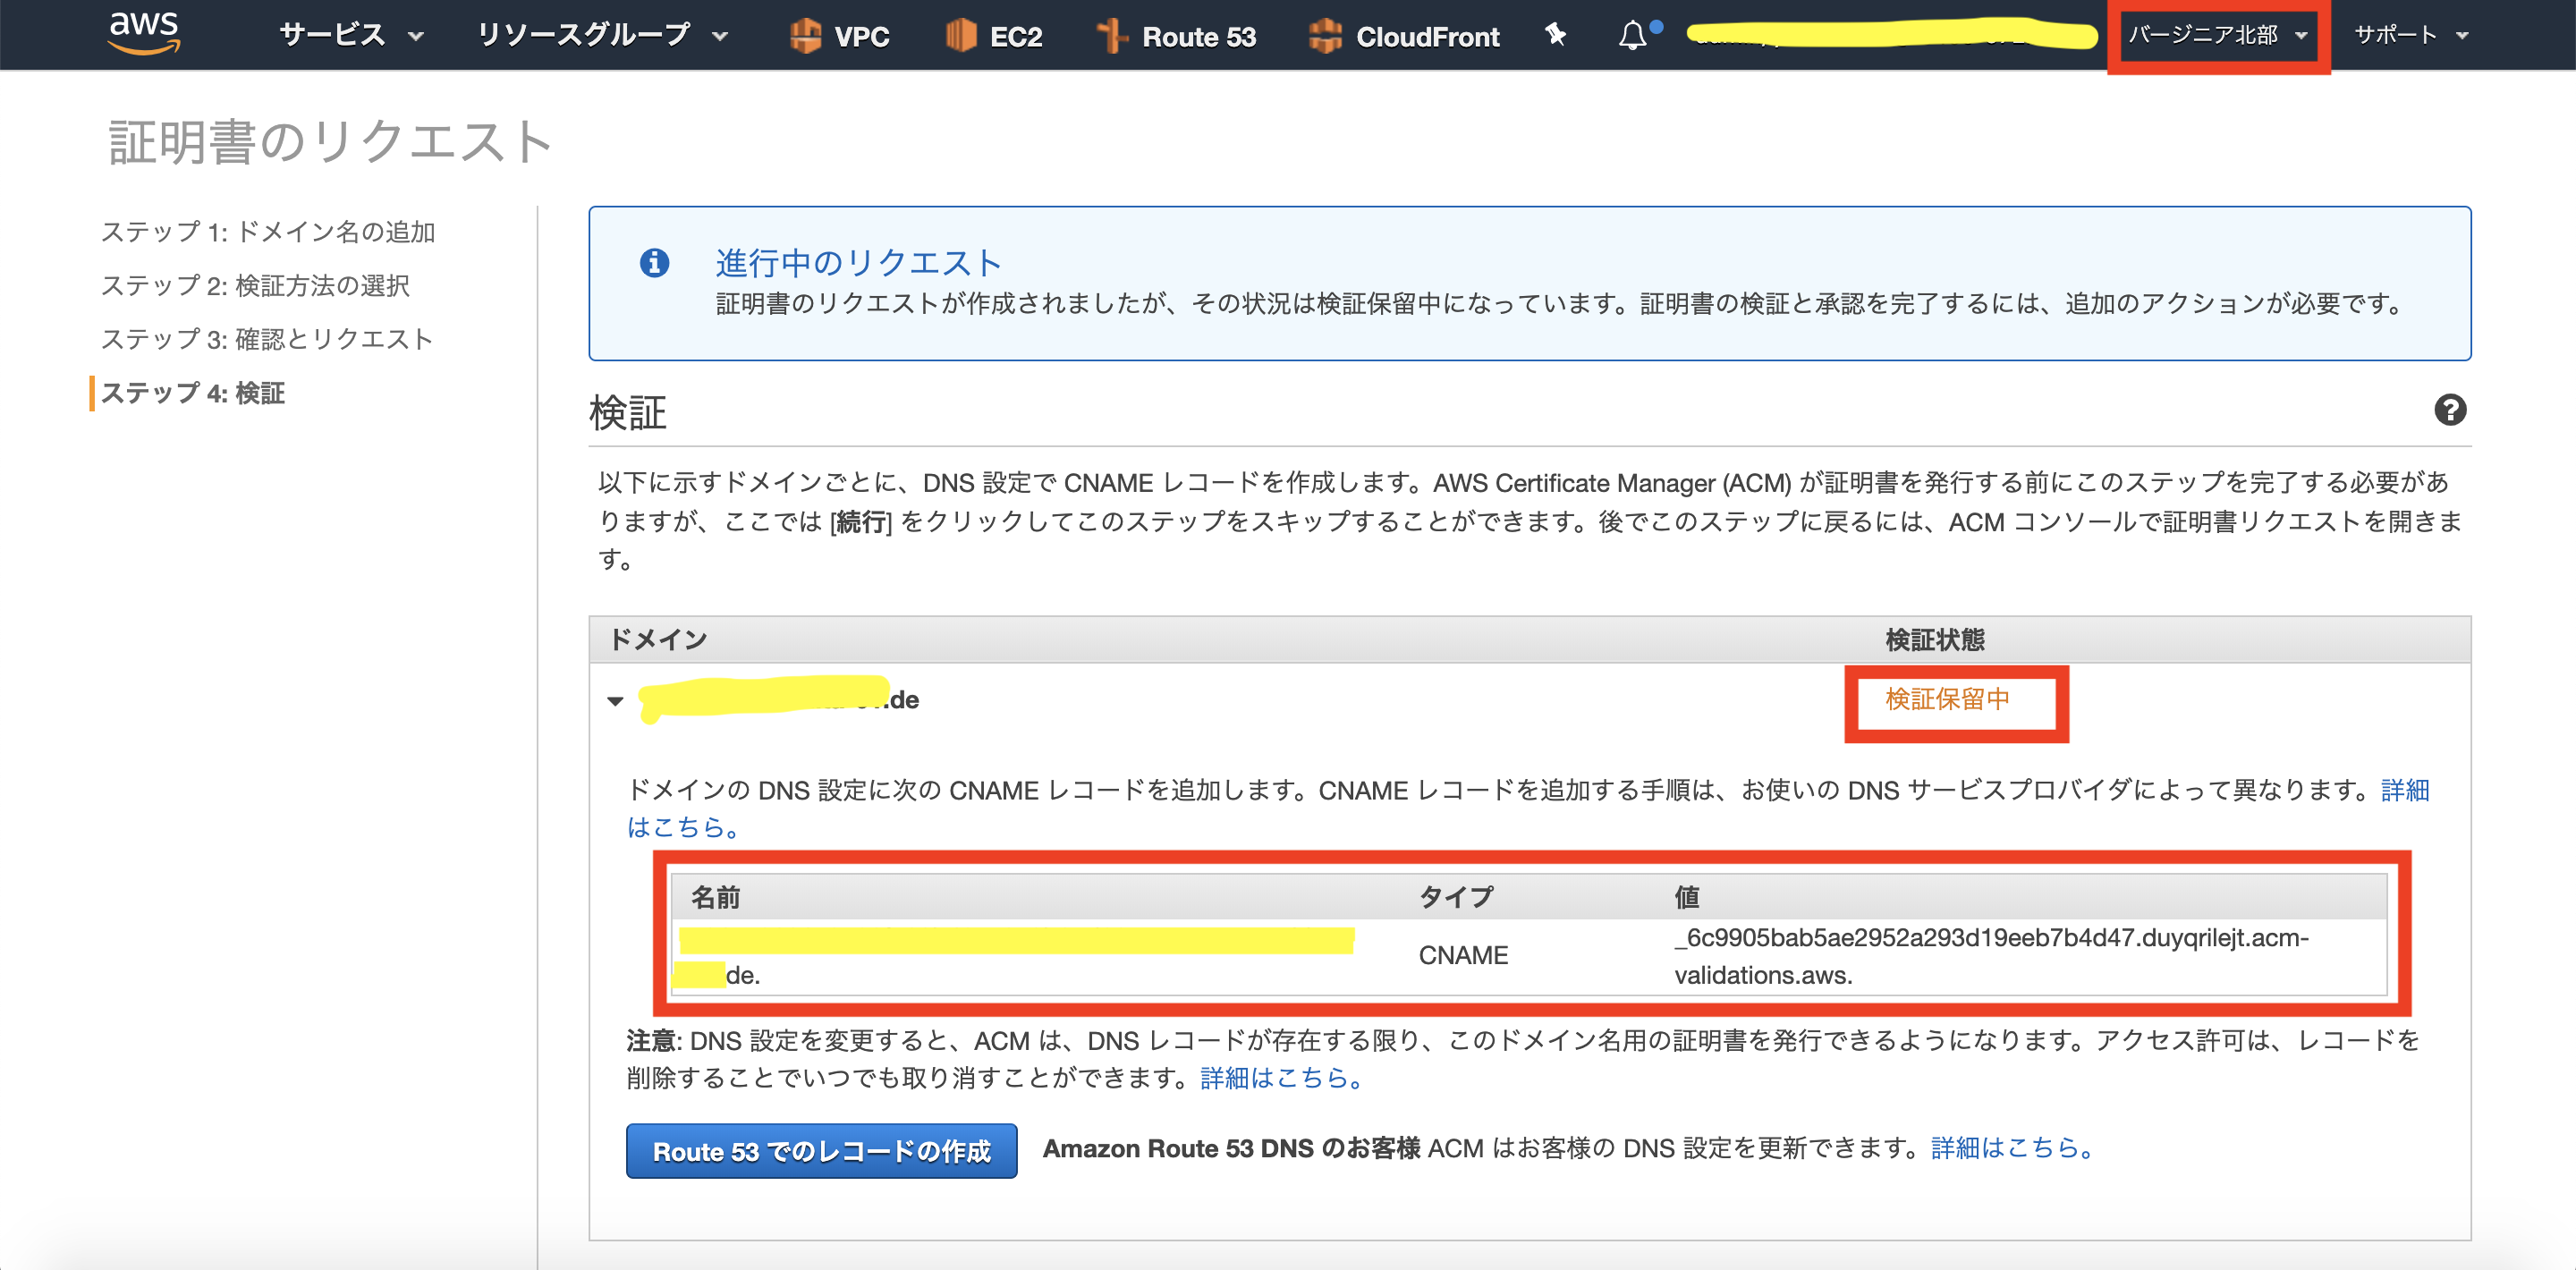Click the info icon in banner

[x=654, y=263]
